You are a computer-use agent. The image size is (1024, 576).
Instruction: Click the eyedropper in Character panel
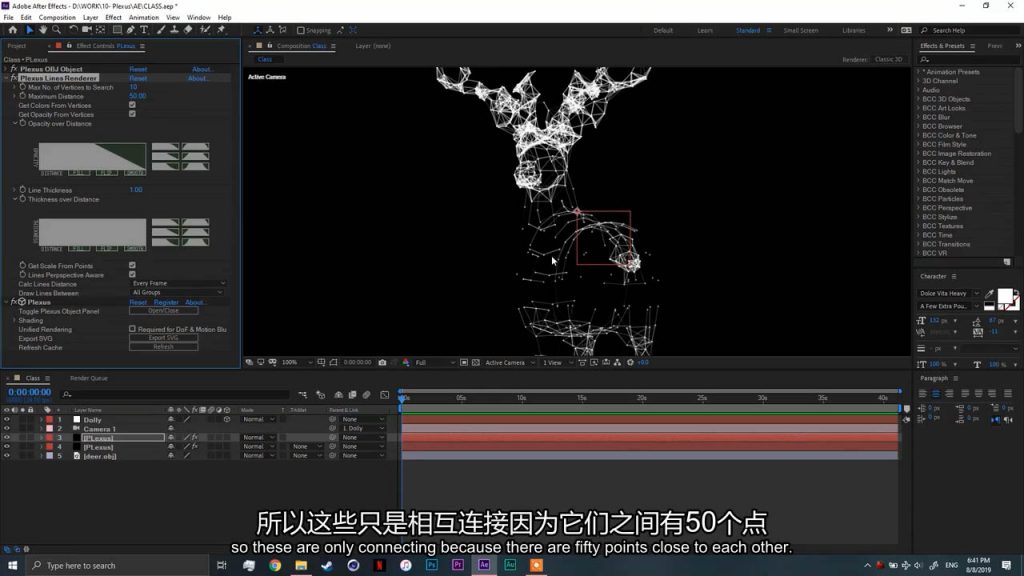pos(989,293)
